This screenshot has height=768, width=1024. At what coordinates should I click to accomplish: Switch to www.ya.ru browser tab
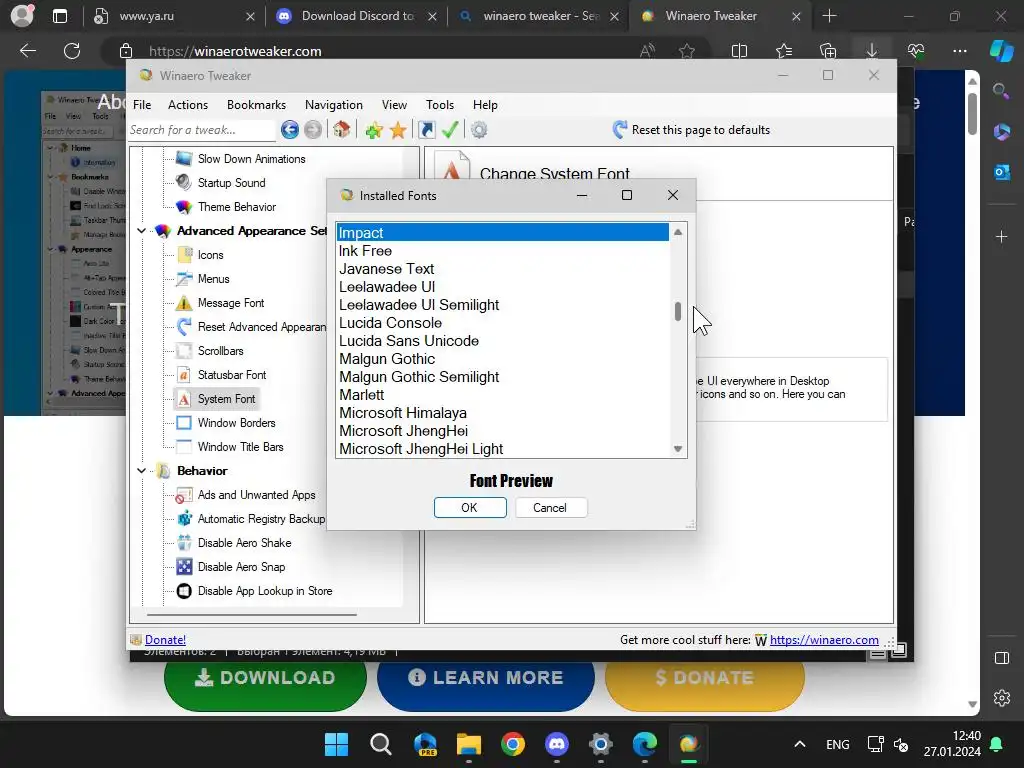(173, 16)
